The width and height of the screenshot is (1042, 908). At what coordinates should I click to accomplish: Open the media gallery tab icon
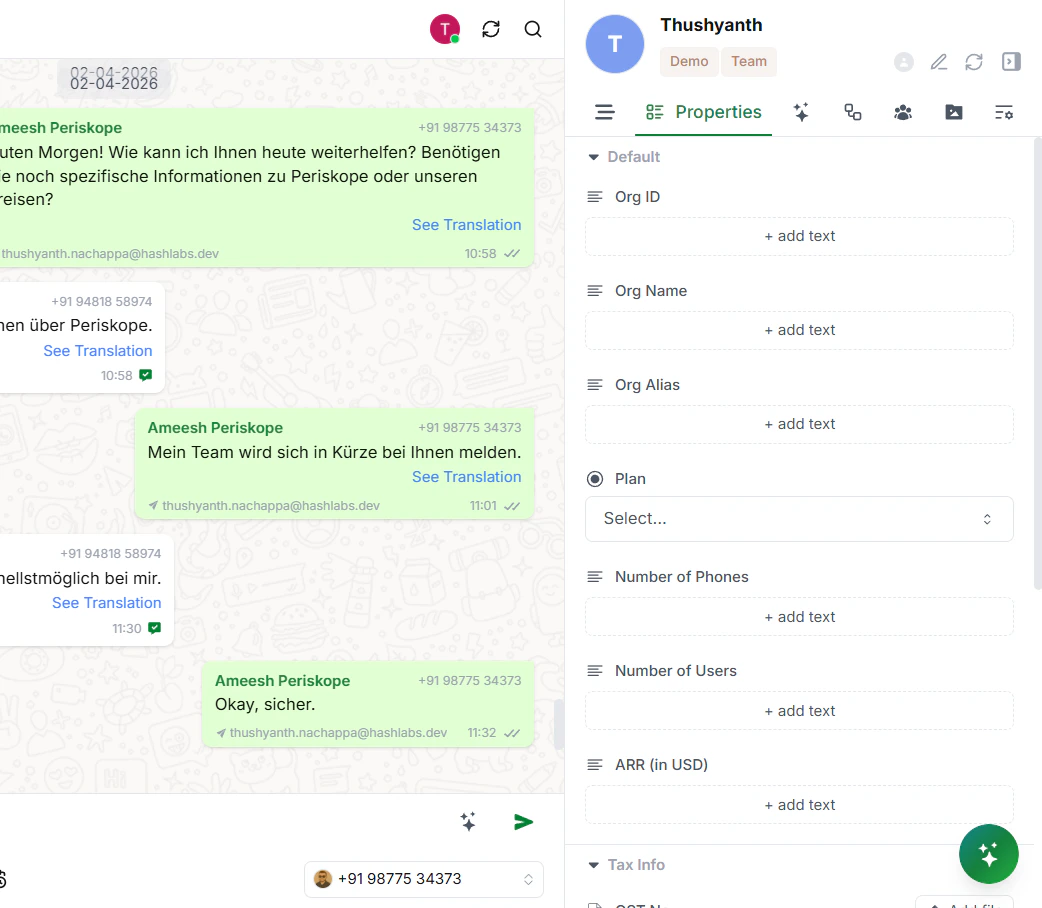click(954, 112)
